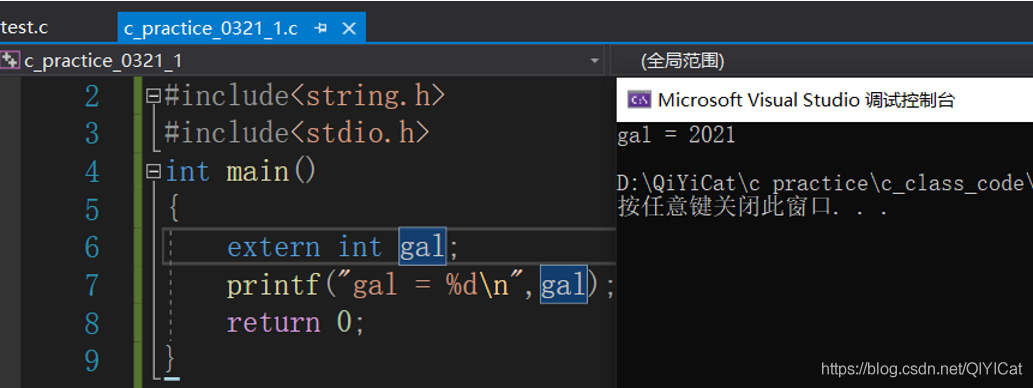Close the c_practice_0321_1.c tab
1033x388 pixels.
[x=349, y=29]
